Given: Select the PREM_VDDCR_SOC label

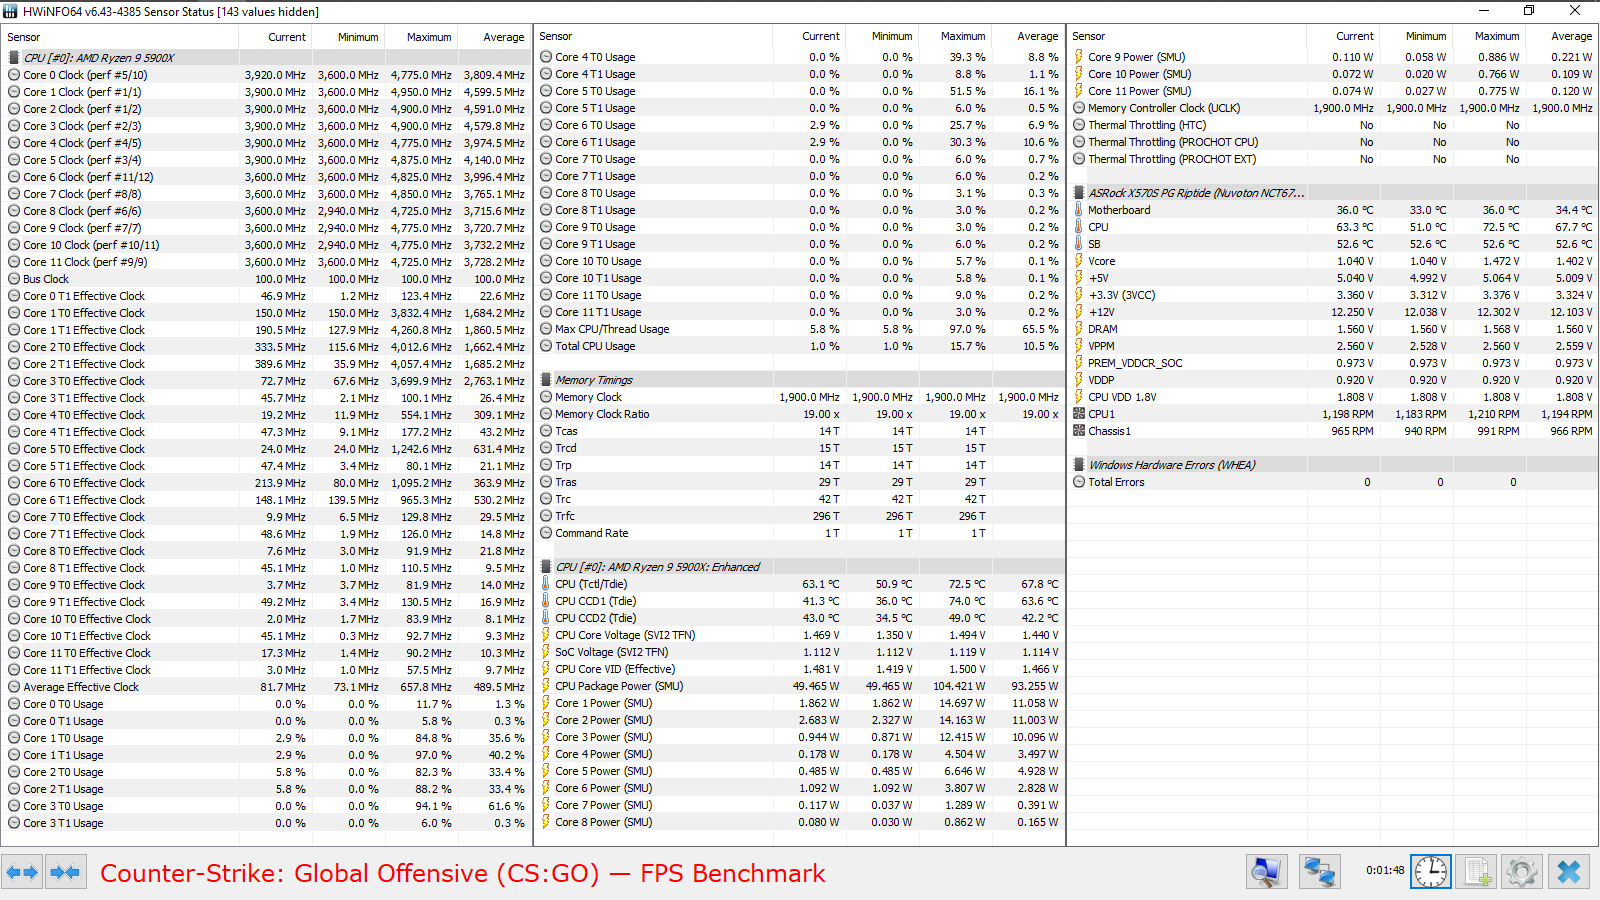Looking at the screenshot, I should (1135, 363).
